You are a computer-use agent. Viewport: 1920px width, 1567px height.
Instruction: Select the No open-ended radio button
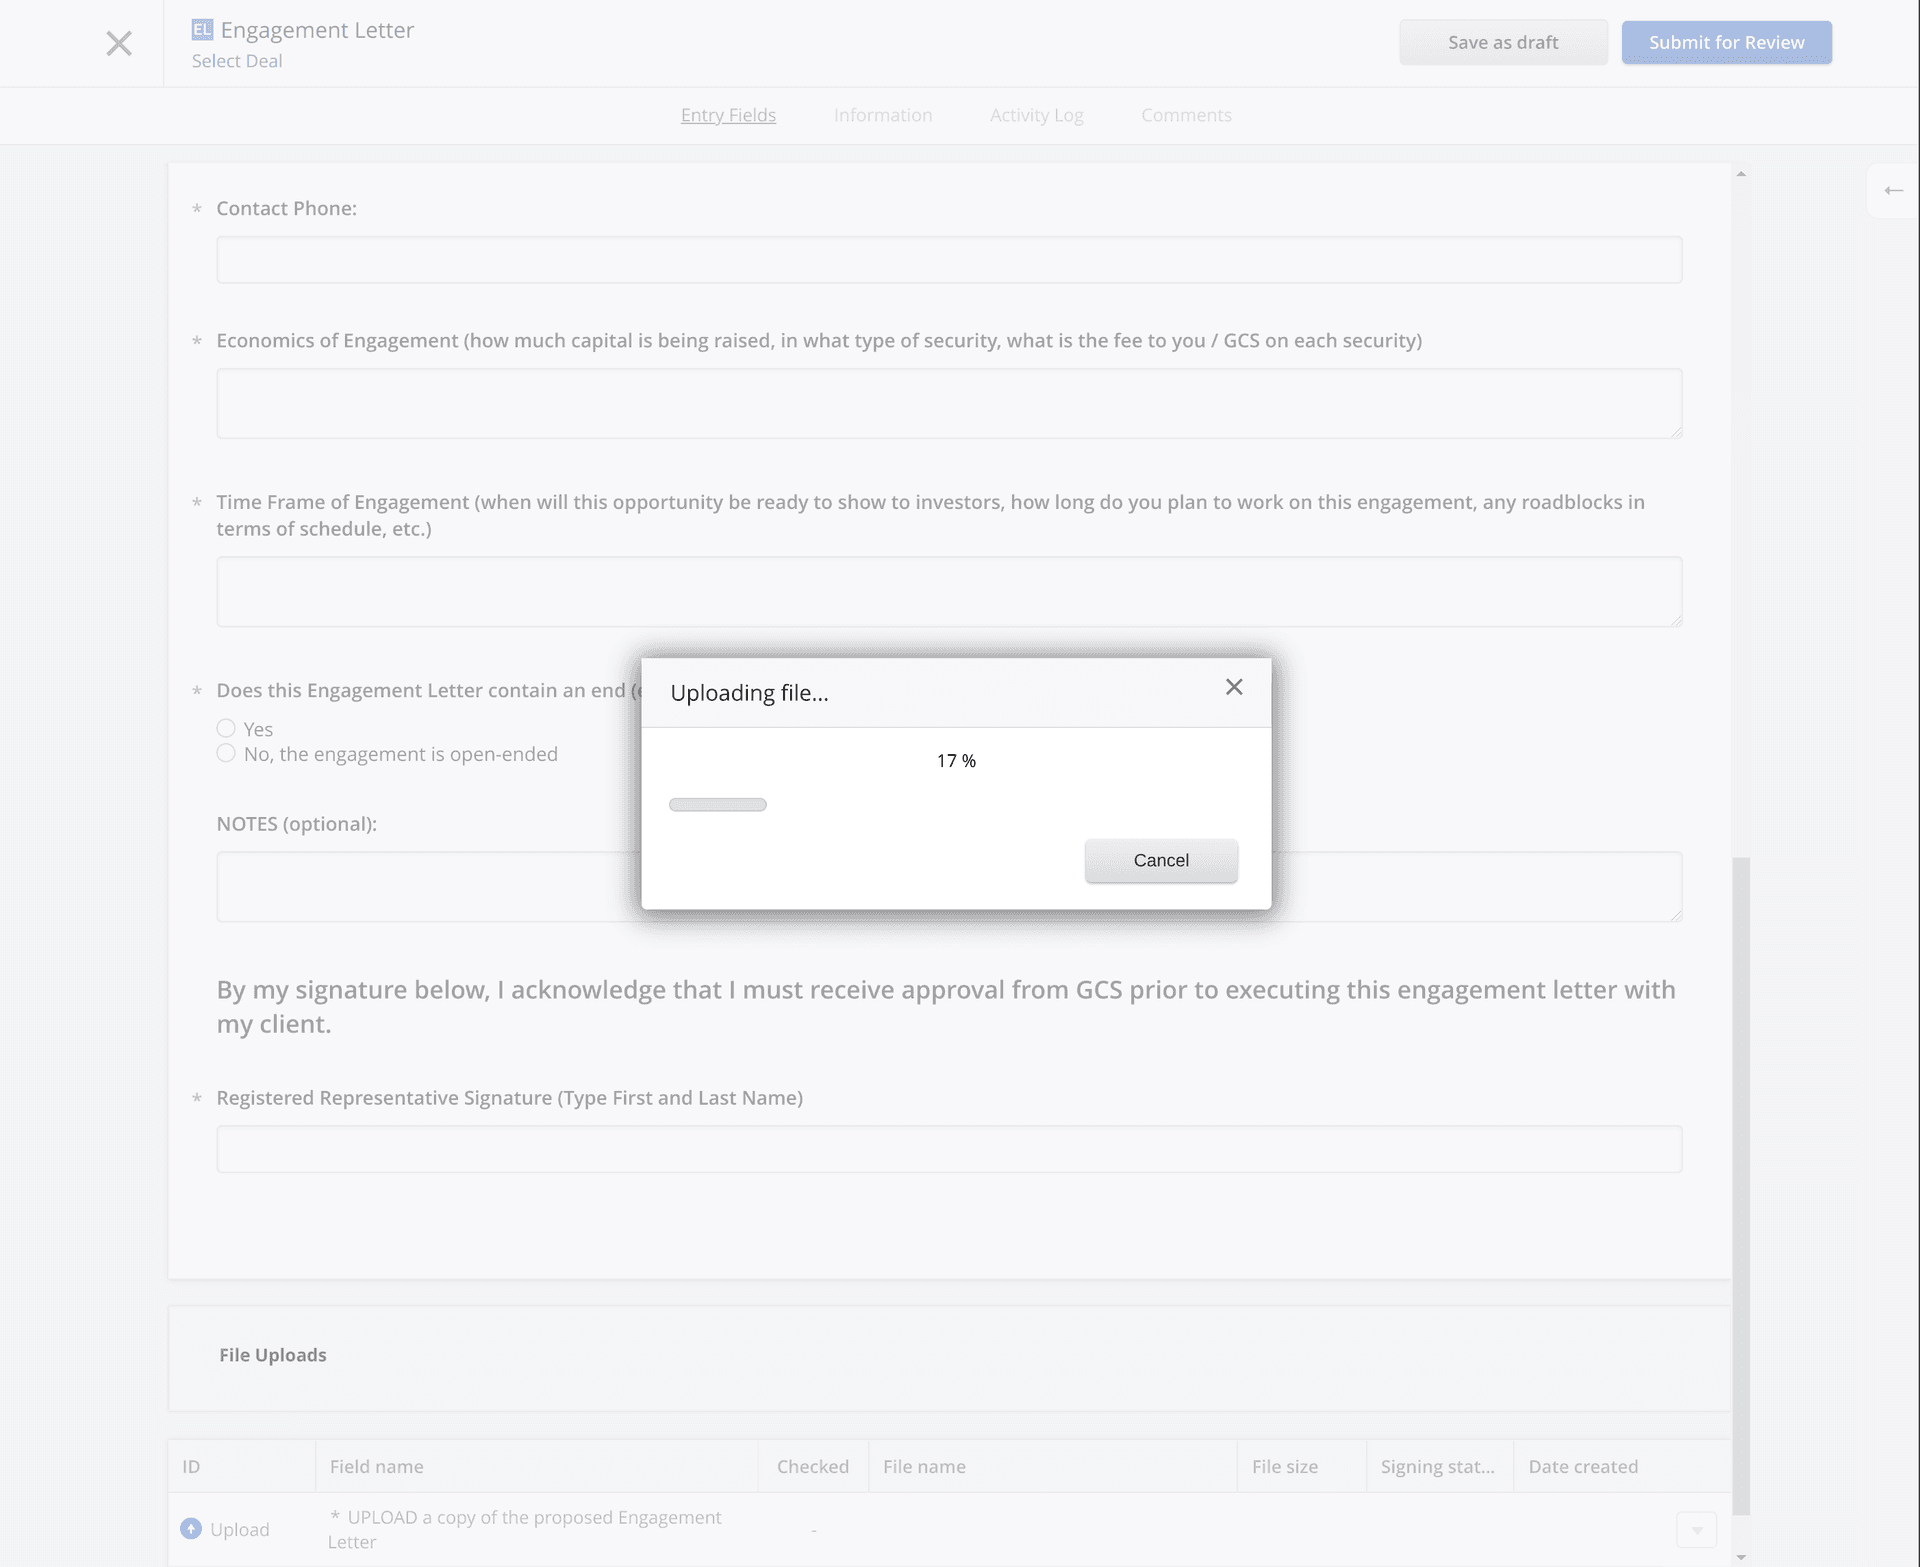[x=225, y=751]
